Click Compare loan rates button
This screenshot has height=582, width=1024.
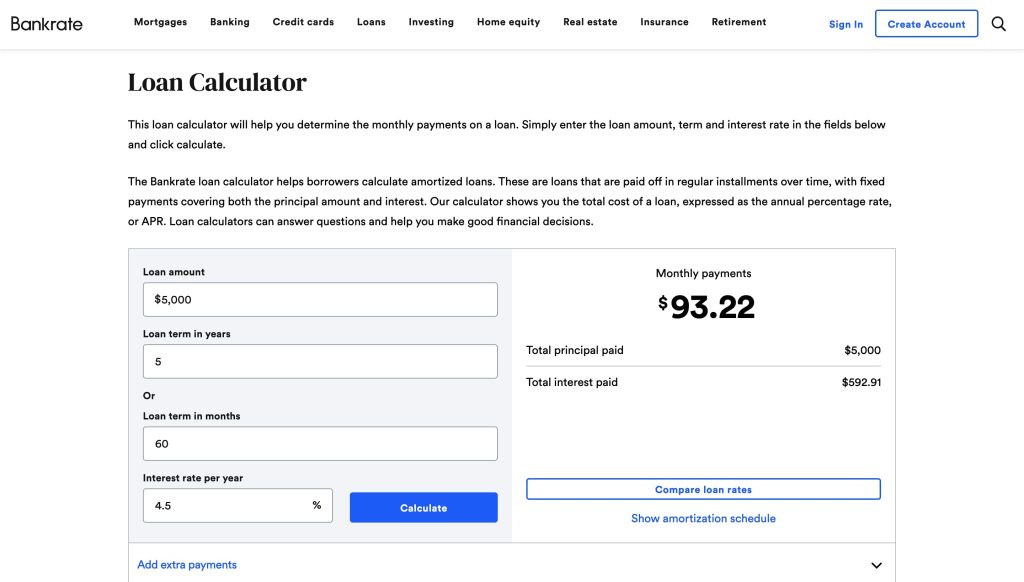(703, 489)
